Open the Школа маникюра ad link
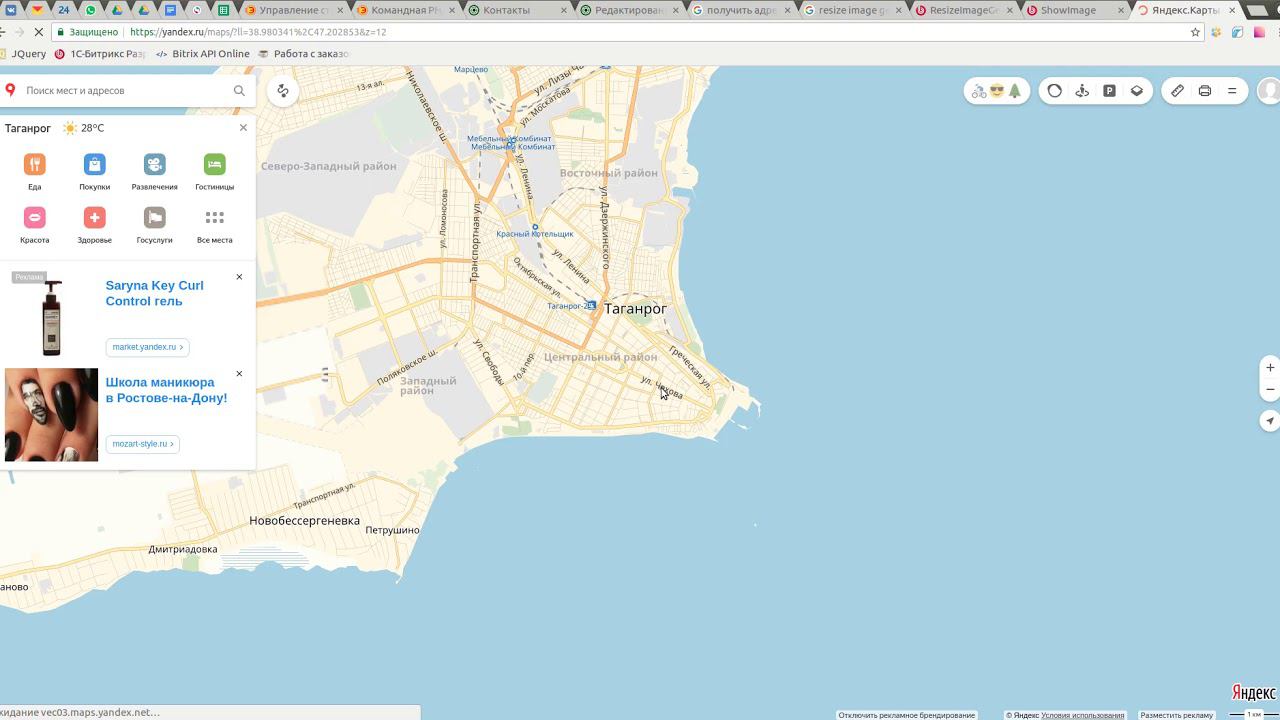 (x=166, y=390)
